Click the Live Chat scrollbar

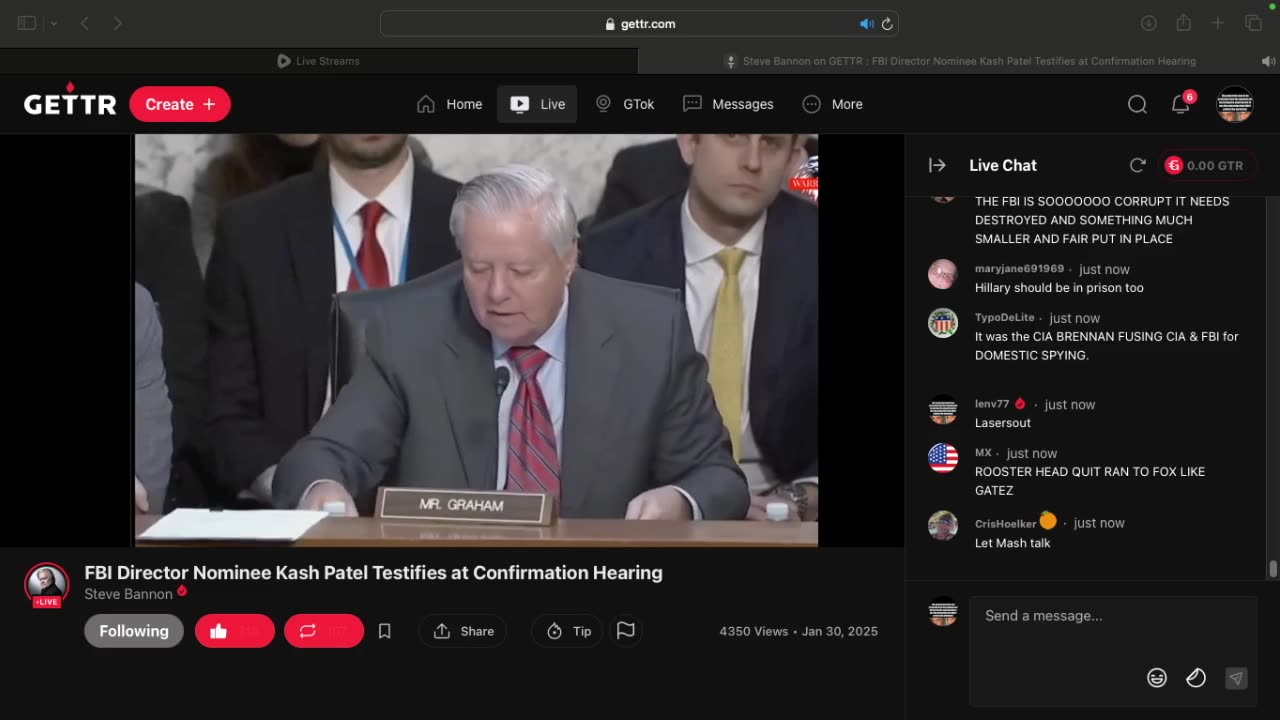point(1273,569)
